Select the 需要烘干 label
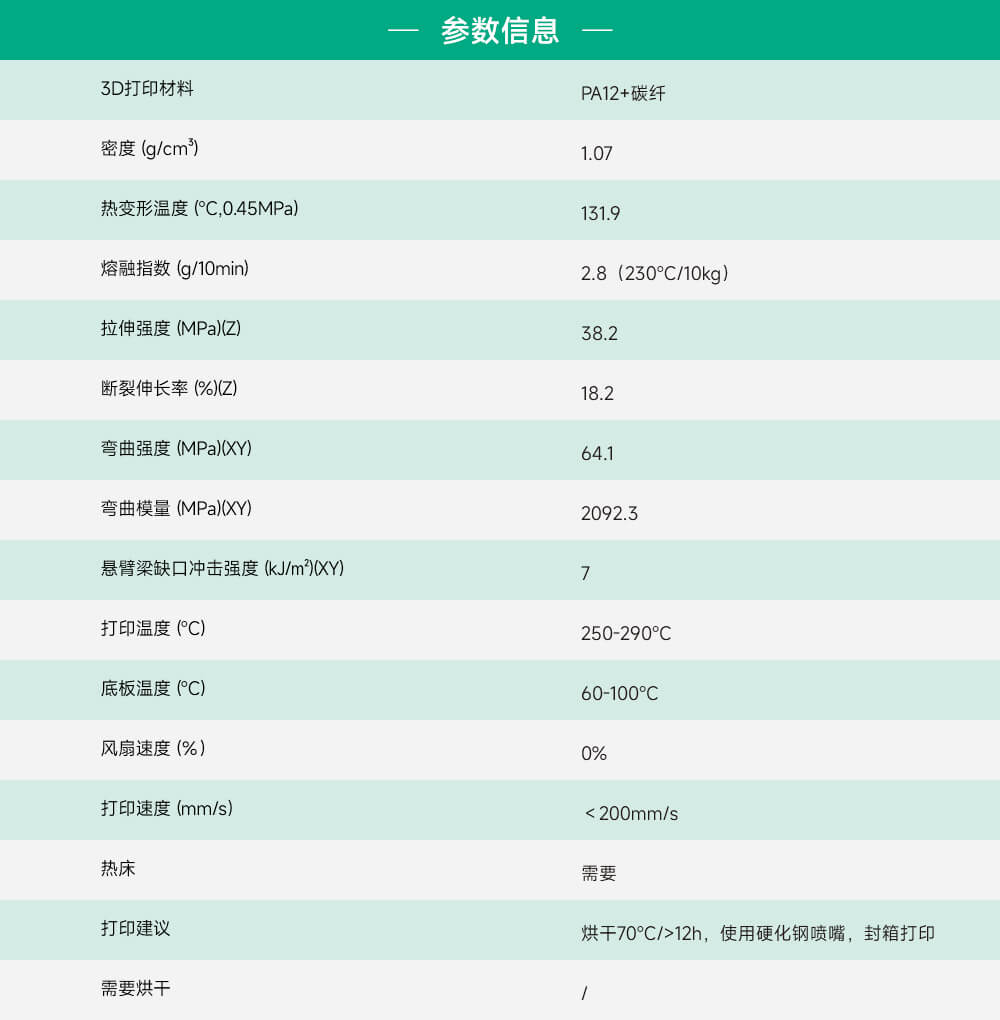 [x=135, y=988]
